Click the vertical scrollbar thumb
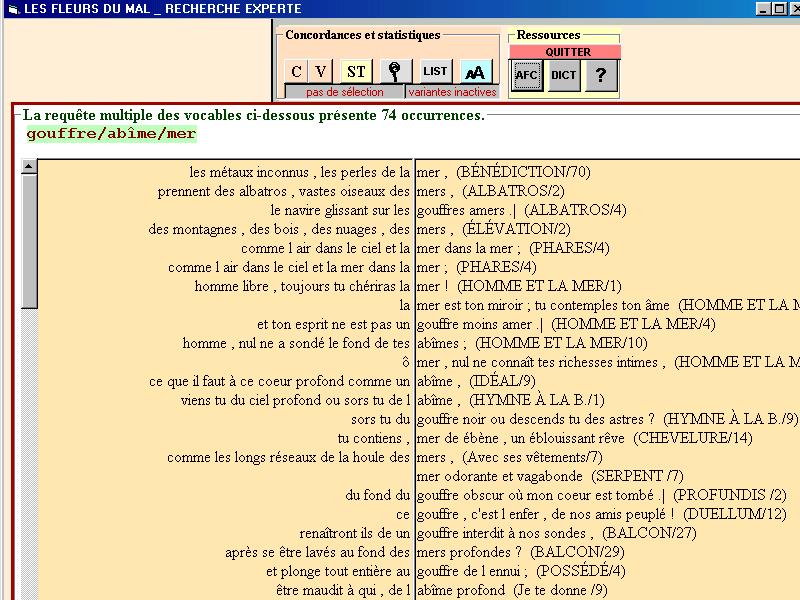The width and height of the screenshot is (800, 600). [29, 241]
